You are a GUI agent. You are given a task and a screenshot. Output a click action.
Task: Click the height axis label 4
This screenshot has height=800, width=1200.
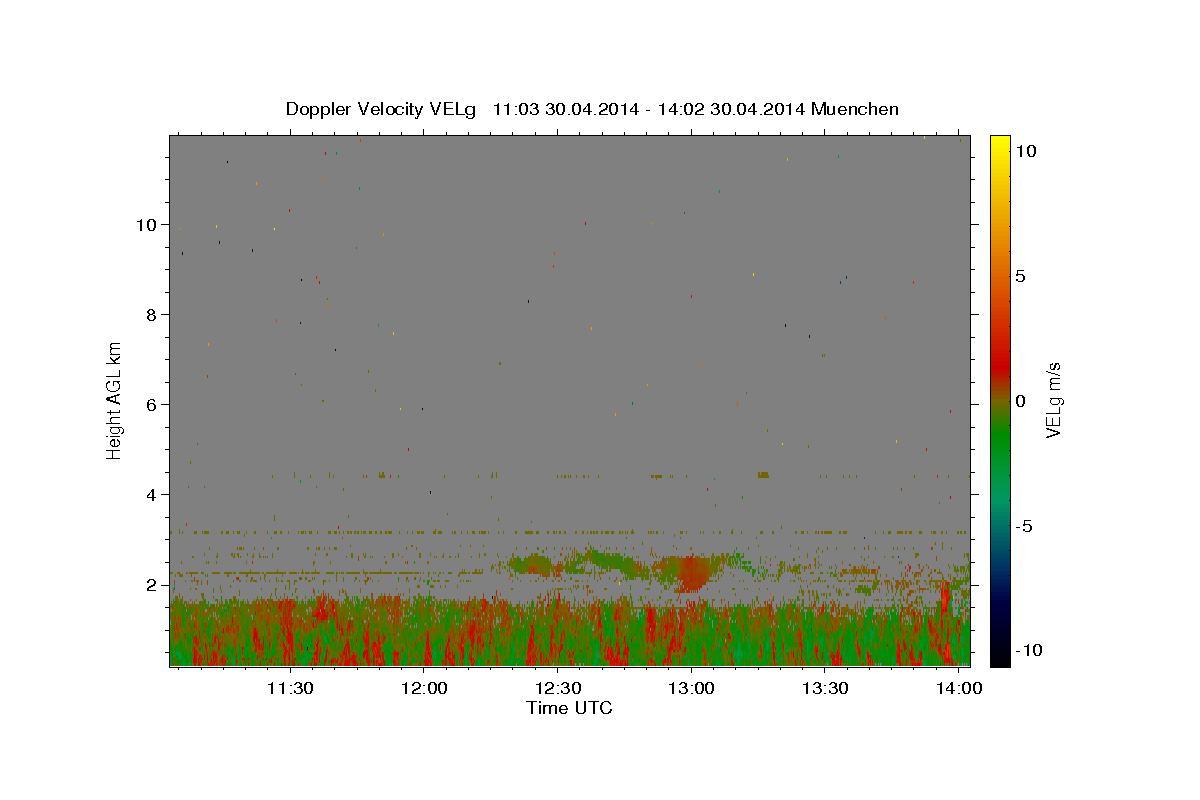pos(152,495)
